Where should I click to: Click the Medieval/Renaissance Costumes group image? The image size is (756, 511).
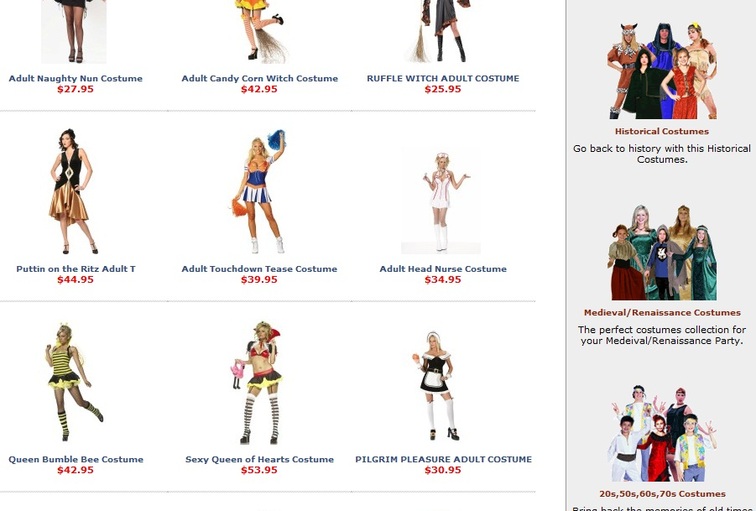click(x=662, y=252)
